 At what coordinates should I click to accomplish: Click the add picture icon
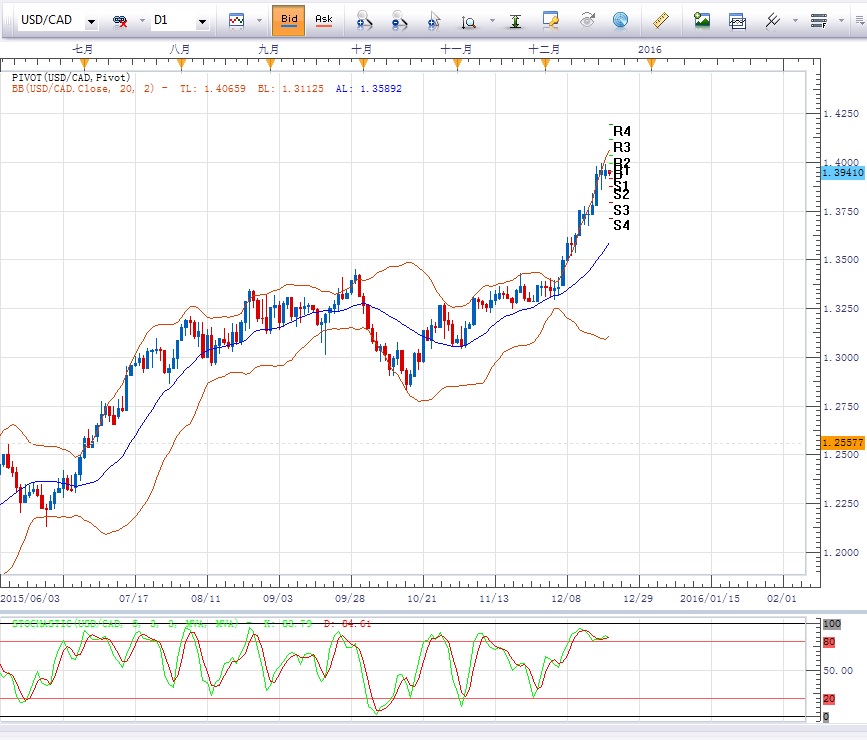(x=702, y=20)
